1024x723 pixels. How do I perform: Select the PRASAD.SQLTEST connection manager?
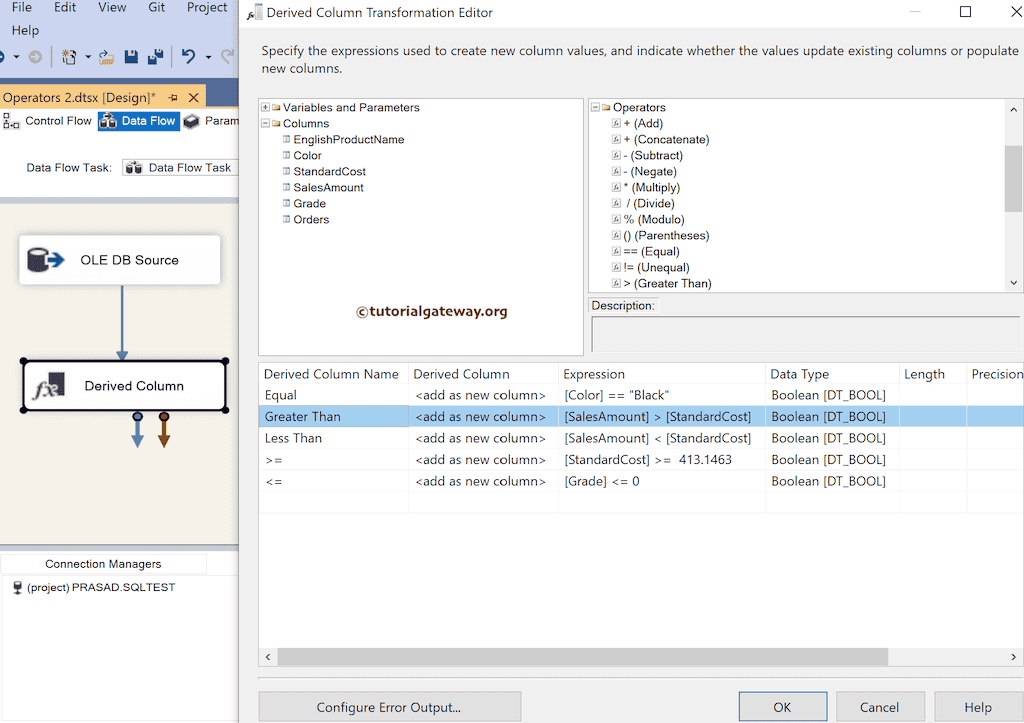(94, 587)
